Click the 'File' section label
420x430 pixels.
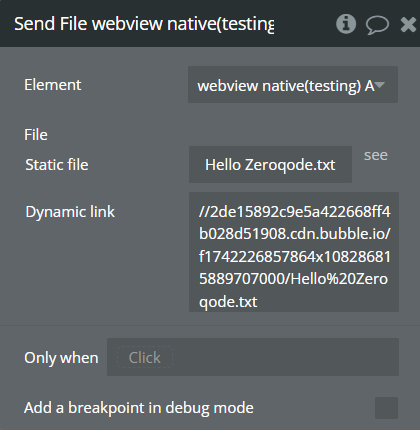pos(36,135)
